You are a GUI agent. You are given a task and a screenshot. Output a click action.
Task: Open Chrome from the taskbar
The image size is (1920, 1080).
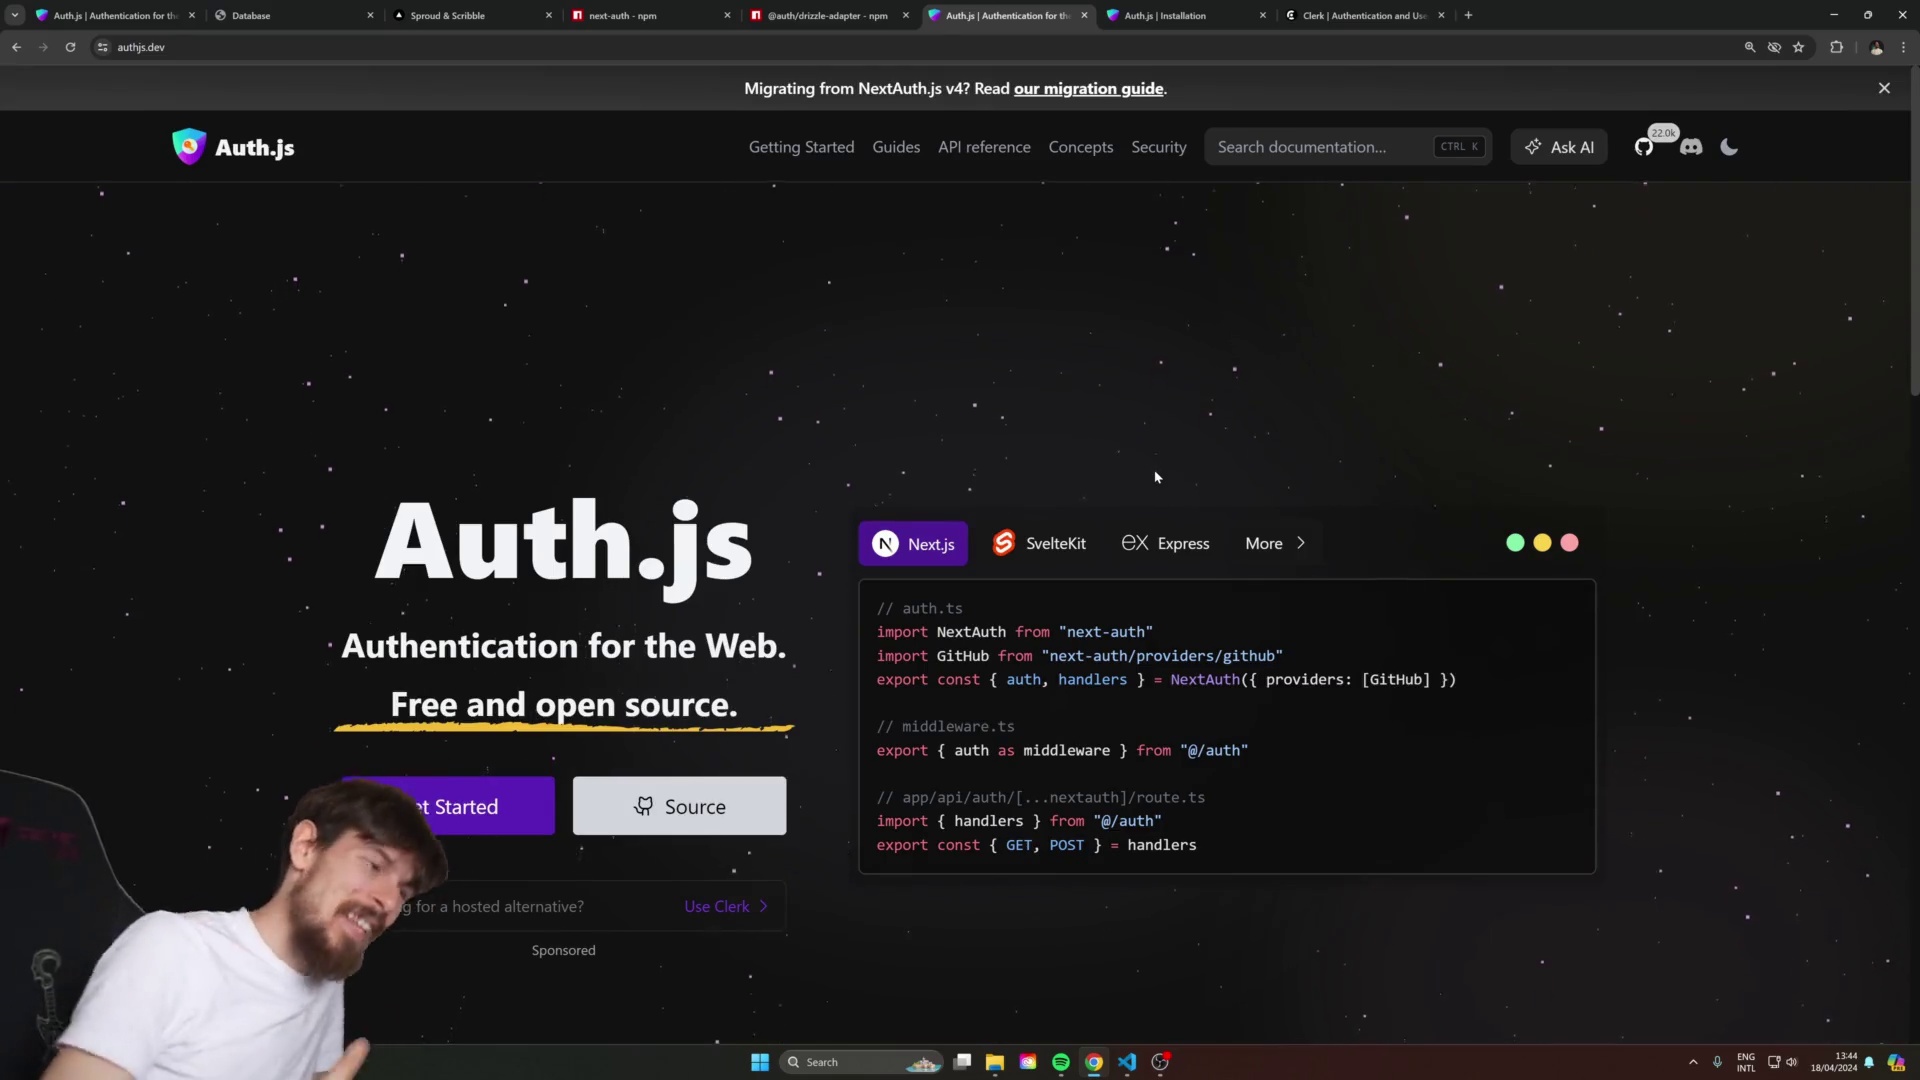1094,1062
